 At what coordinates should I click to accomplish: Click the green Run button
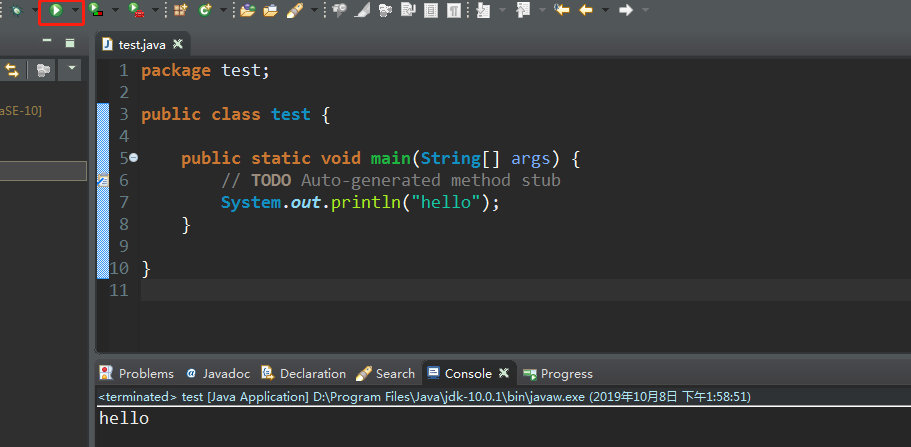click(56, 10)
